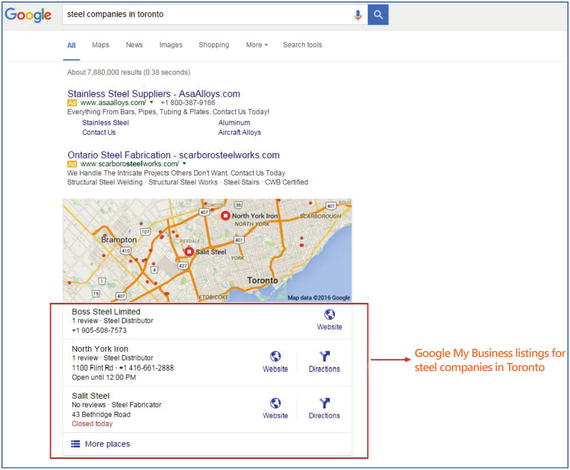Image resolution: width=570 pixels, height=470 pixels.
Task: Open the More places link
Action: click(107, 444)
